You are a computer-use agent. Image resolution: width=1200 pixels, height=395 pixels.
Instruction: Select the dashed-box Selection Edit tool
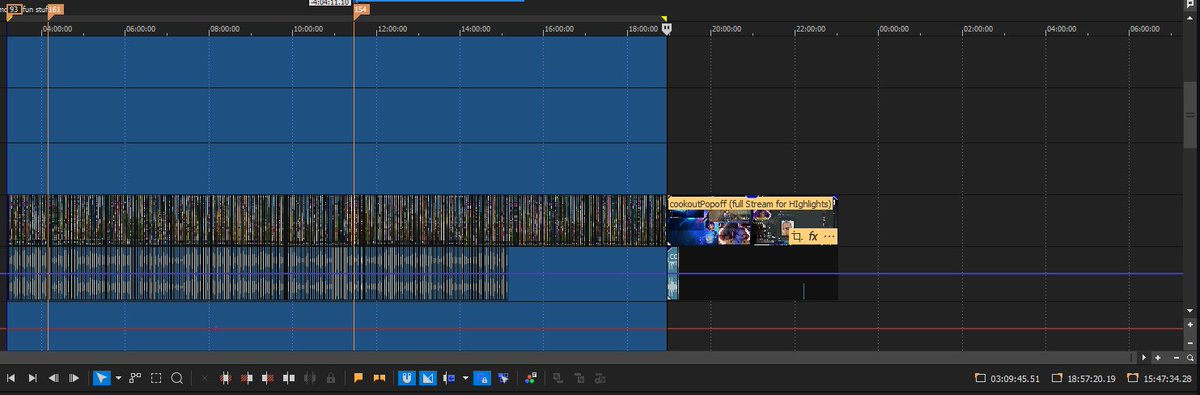click(156, 378)
